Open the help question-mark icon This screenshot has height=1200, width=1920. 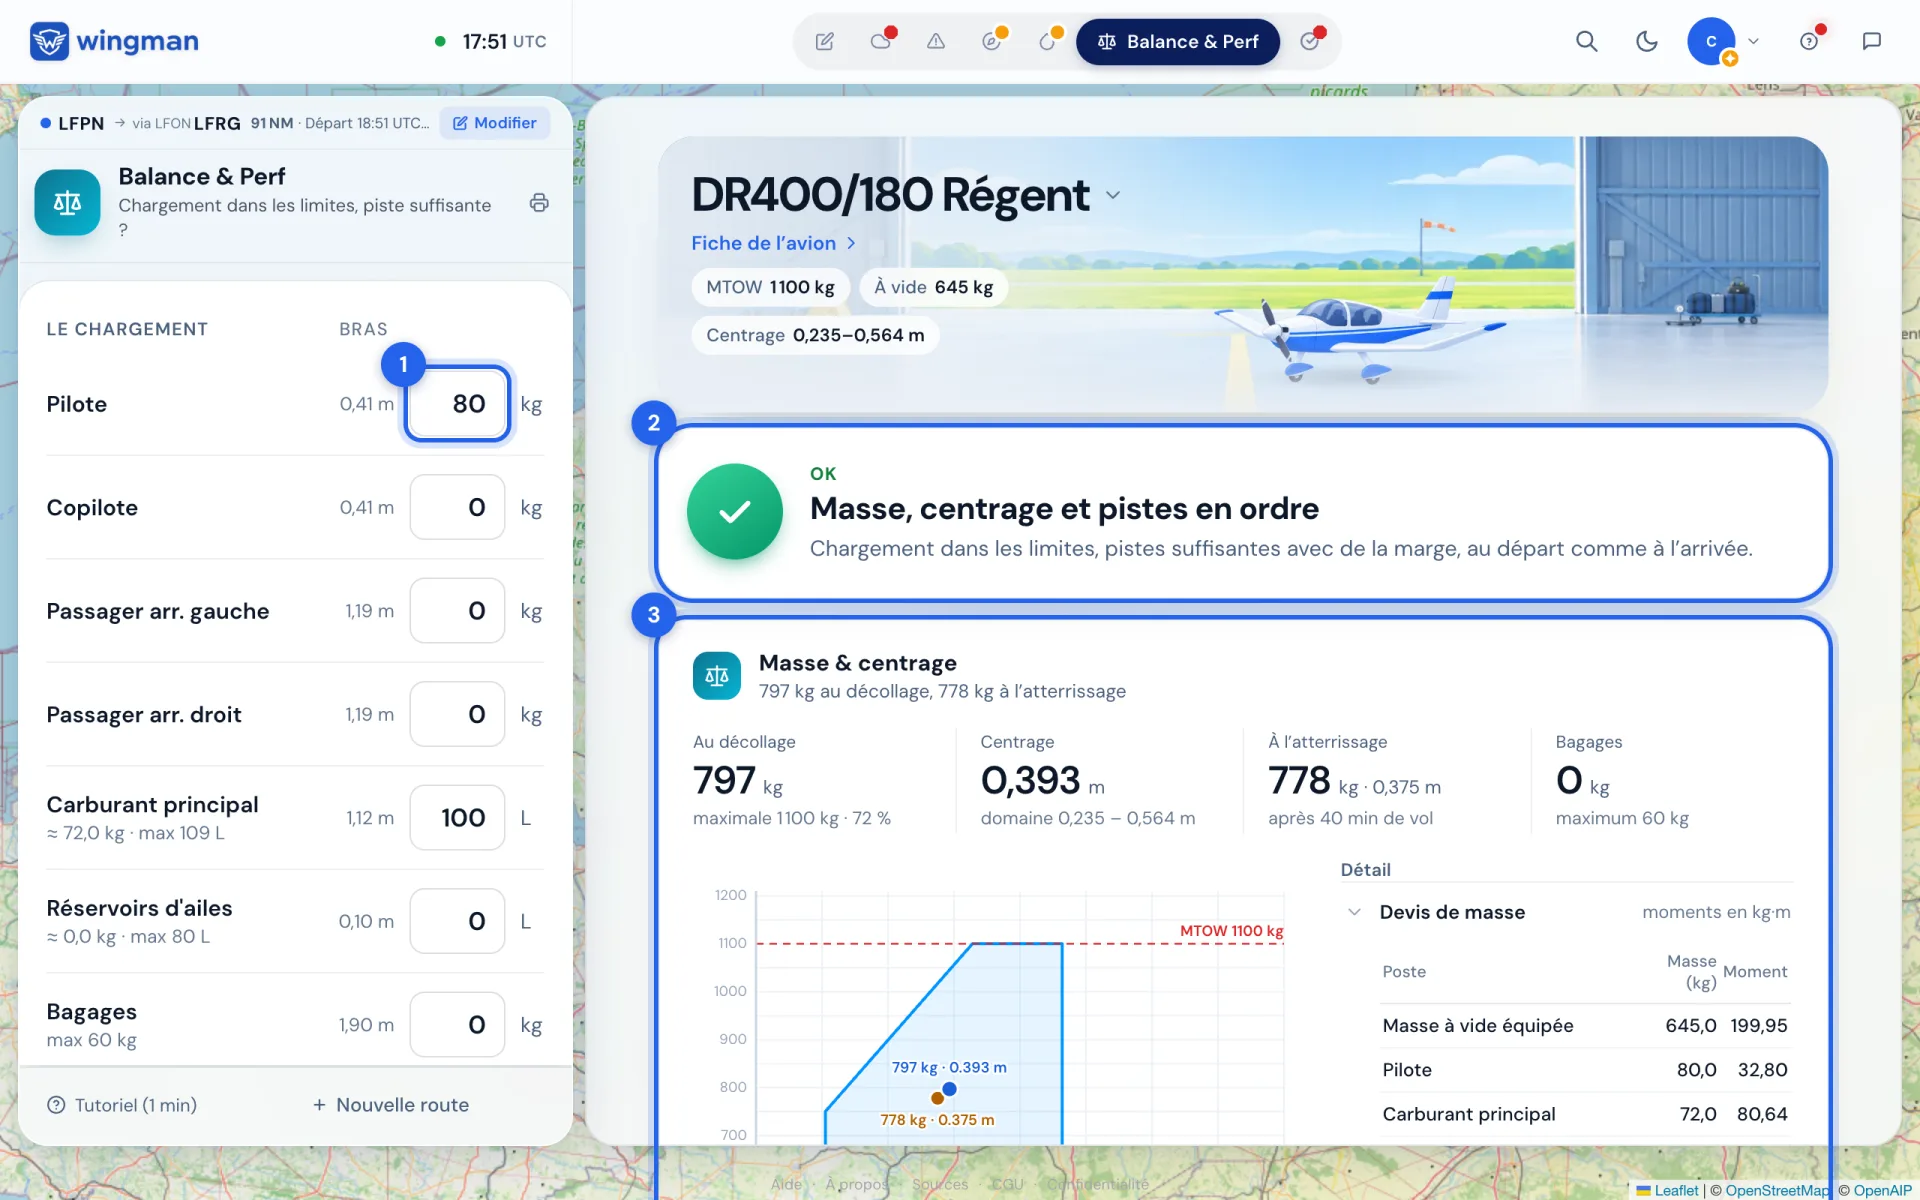pyautogui.click(x=1809, y=41)
